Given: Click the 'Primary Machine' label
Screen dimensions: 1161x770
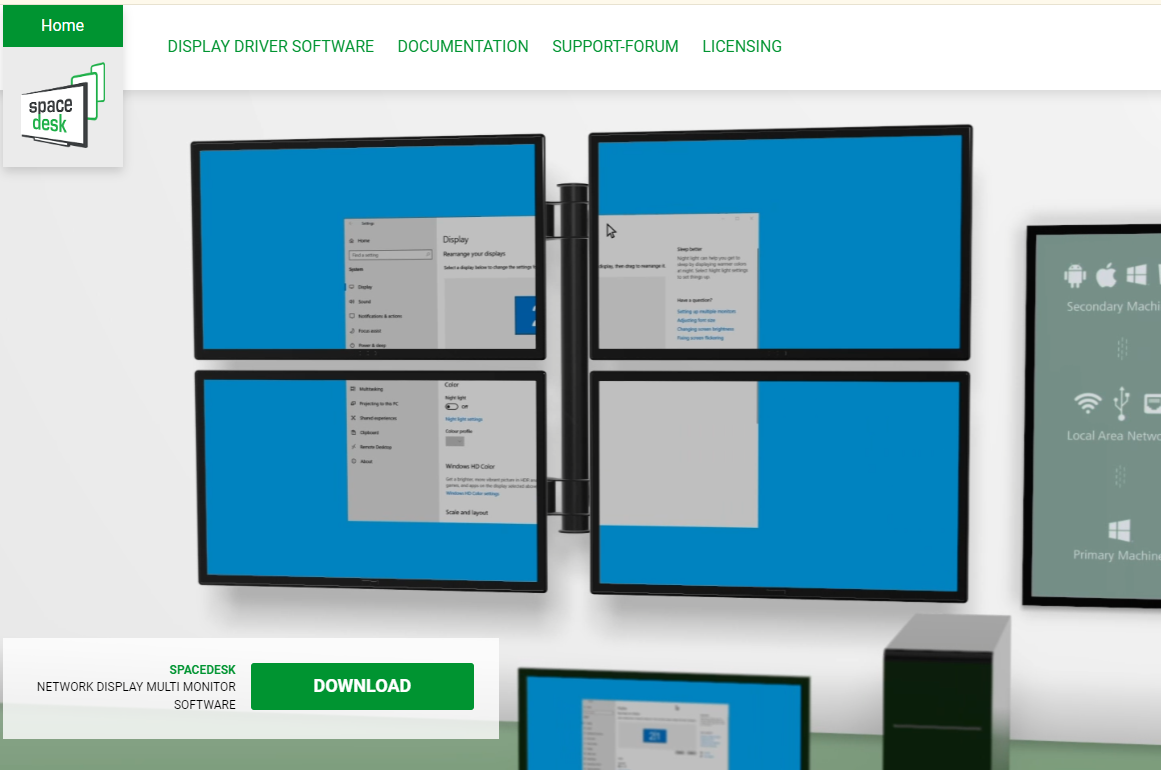Looking at the screenshot, I should click(x=1117, y=555).
